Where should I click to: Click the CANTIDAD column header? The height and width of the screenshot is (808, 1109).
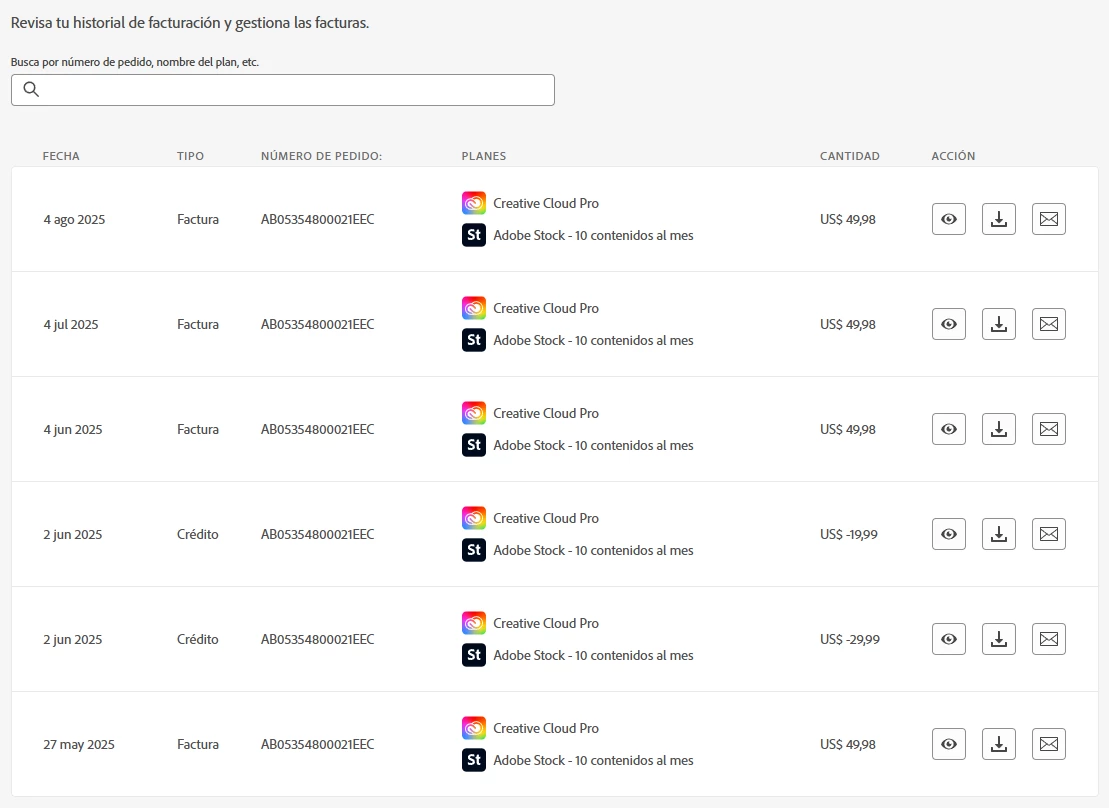pos(849,156)
